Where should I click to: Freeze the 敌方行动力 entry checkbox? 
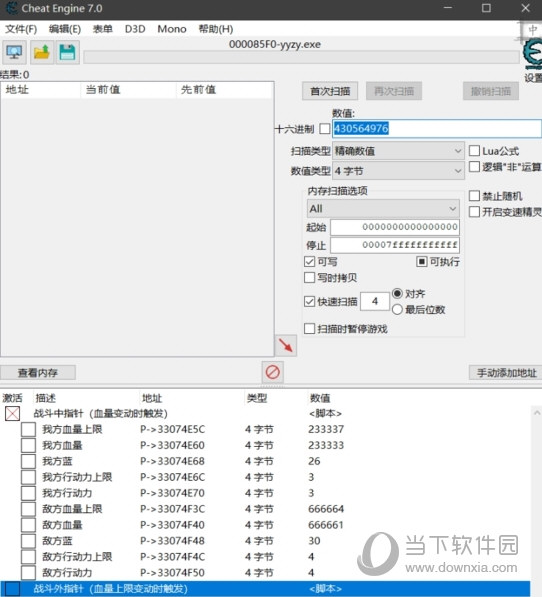coord(29,573)
